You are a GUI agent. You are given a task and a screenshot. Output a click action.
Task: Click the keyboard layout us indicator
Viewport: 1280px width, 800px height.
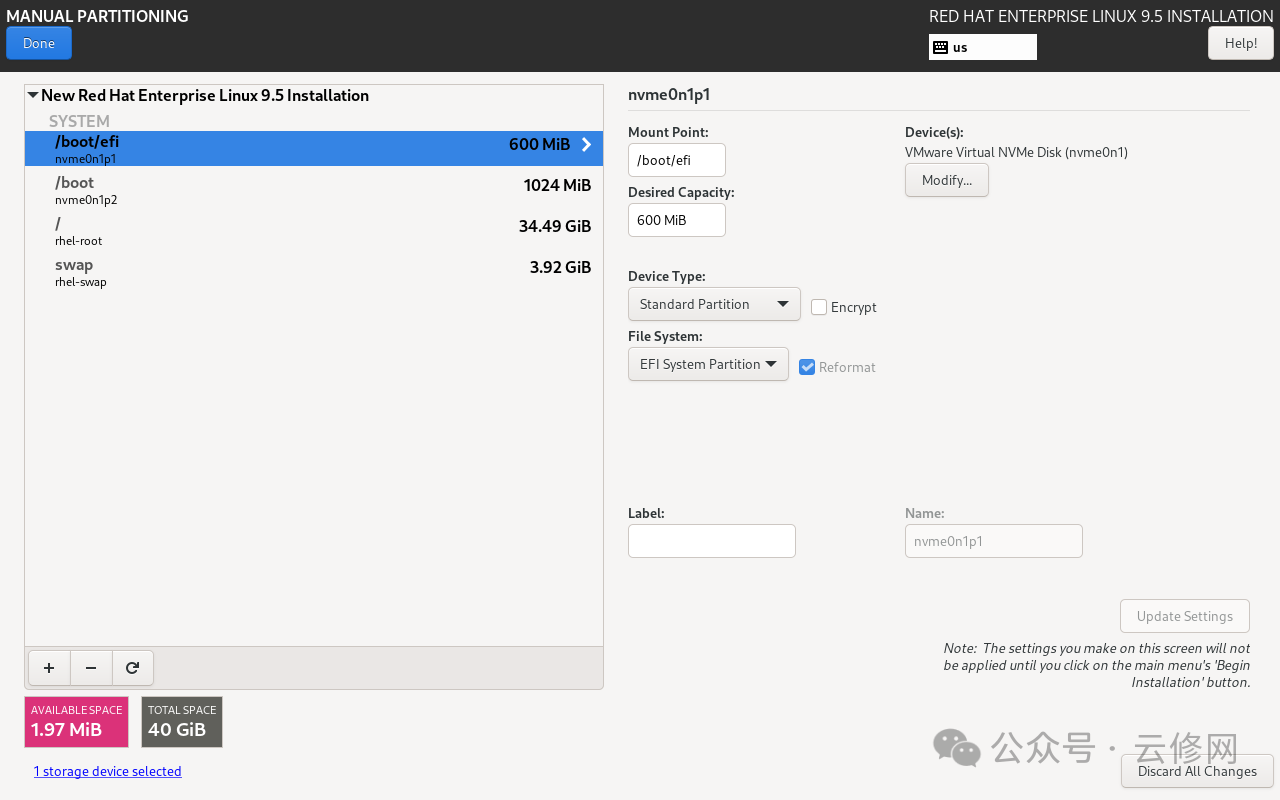(982, 47)
